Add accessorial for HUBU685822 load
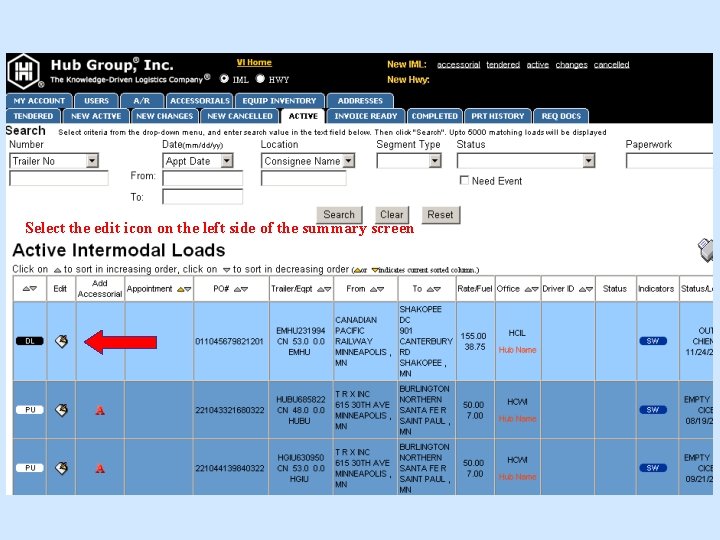 pyautogui.click(x=100, y=410)
